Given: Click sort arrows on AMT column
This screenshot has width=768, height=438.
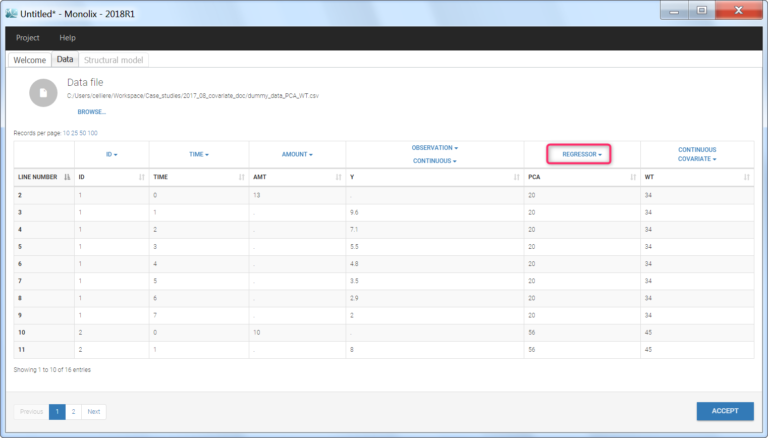Looking at the screenshot, I should 339,177.
